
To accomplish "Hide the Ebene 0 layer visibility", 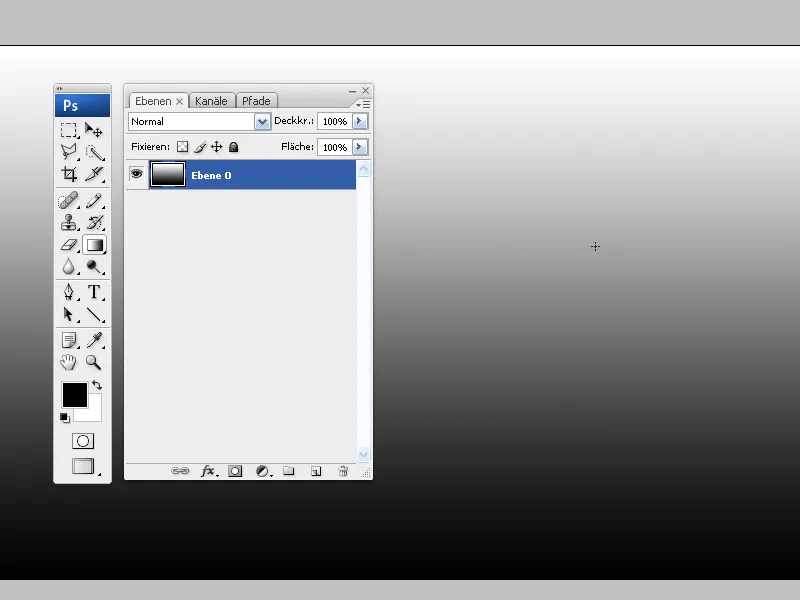I will tap(136, 174).
